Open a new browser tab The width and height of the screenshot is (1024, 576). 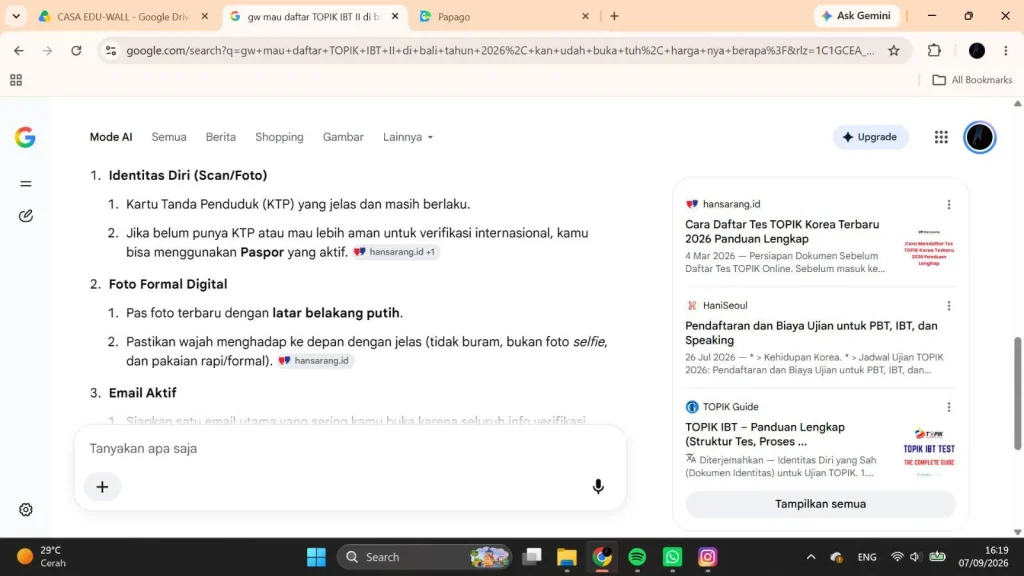pos(614,16)
